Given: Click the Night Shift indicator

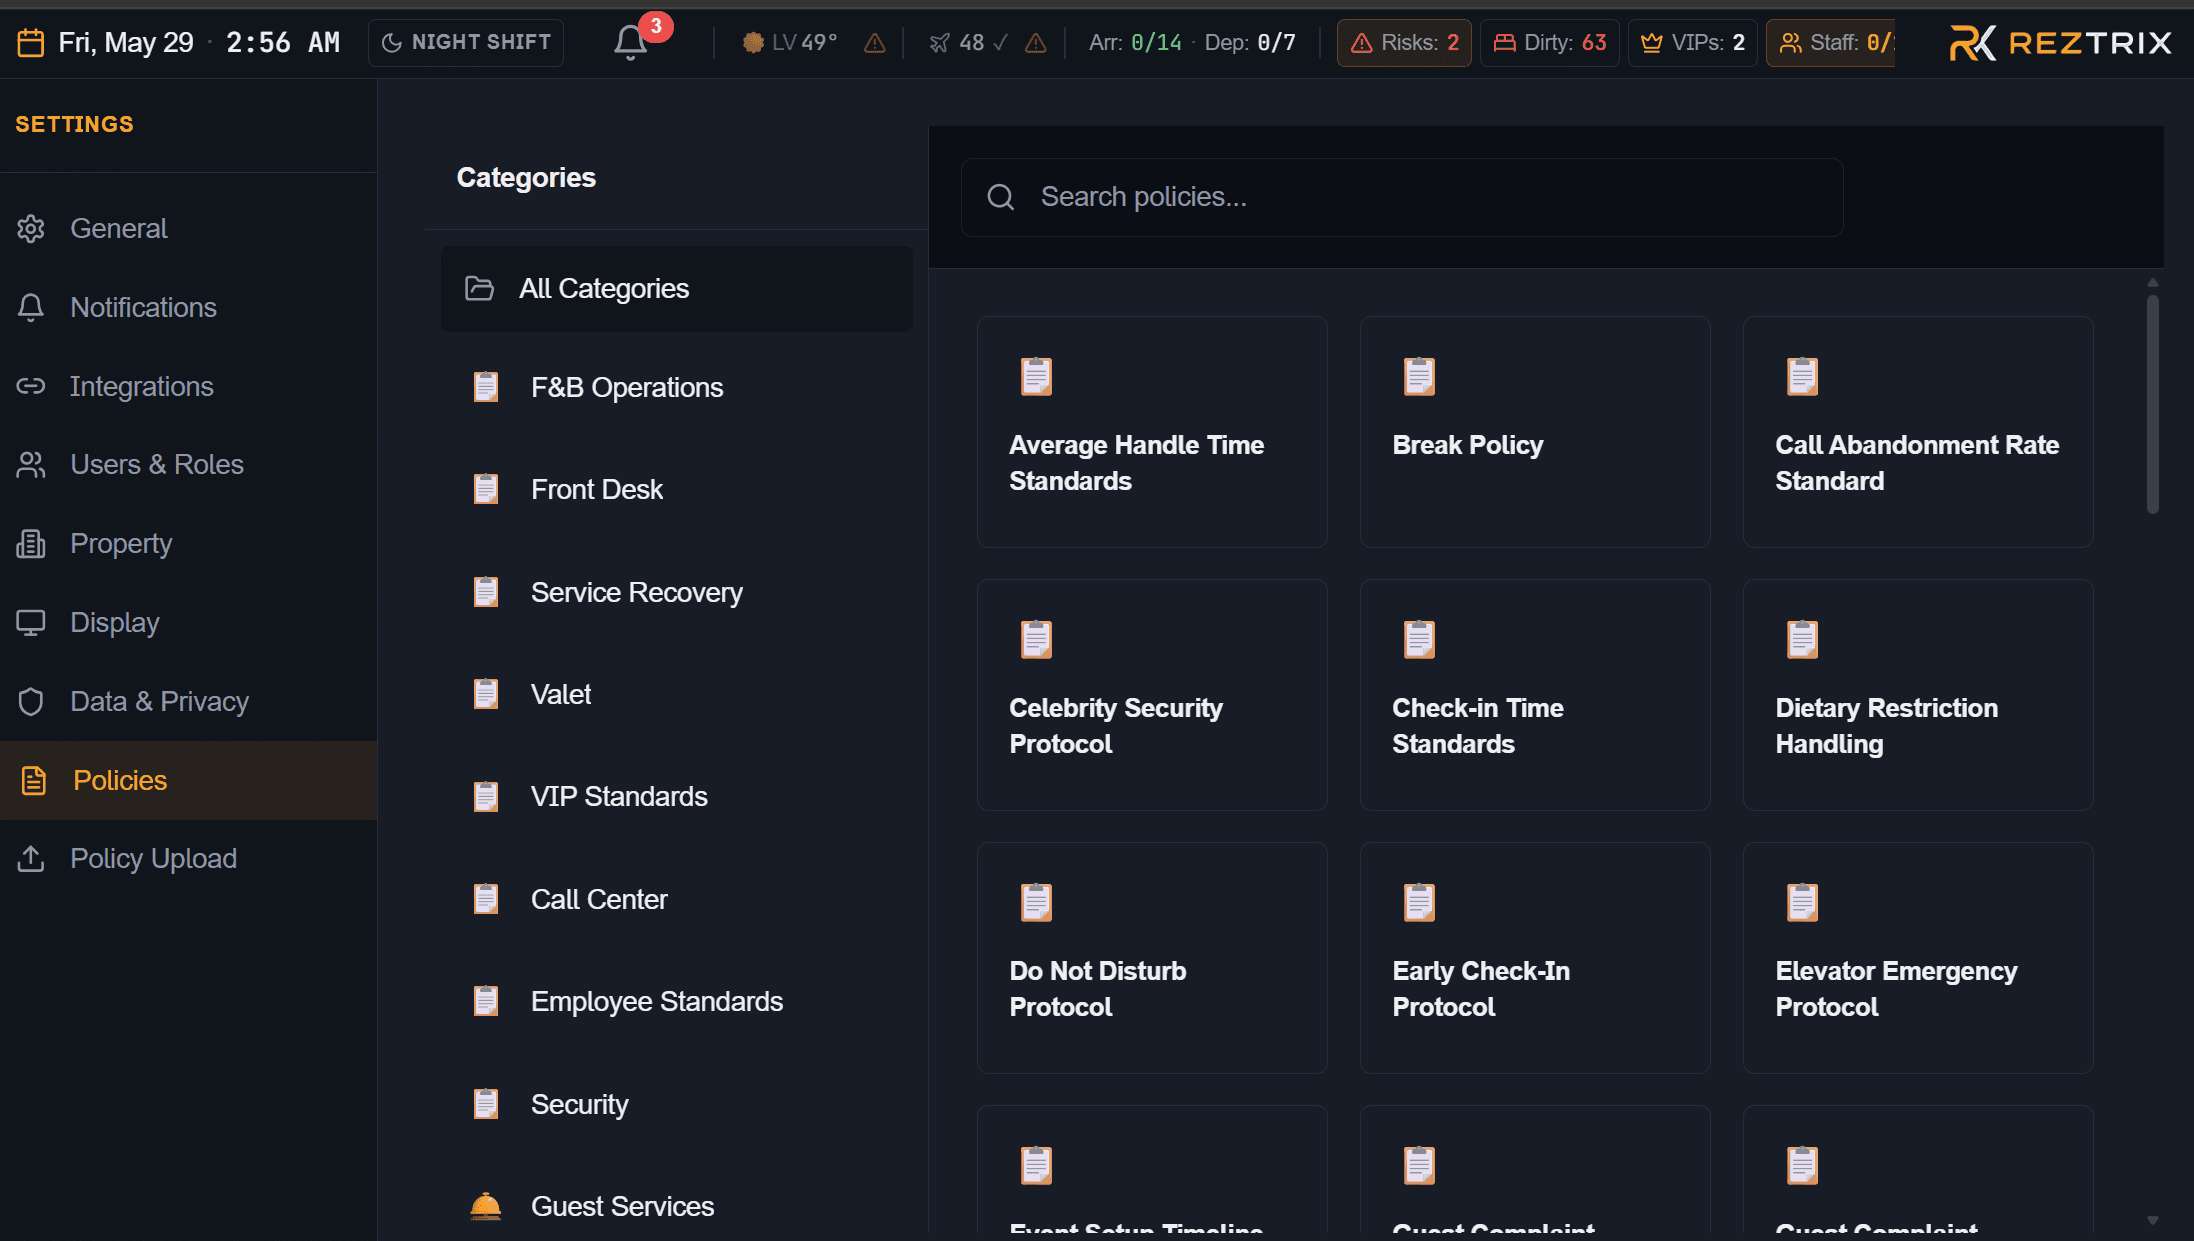Looking at the screenshot, I should tap(466, 43).
